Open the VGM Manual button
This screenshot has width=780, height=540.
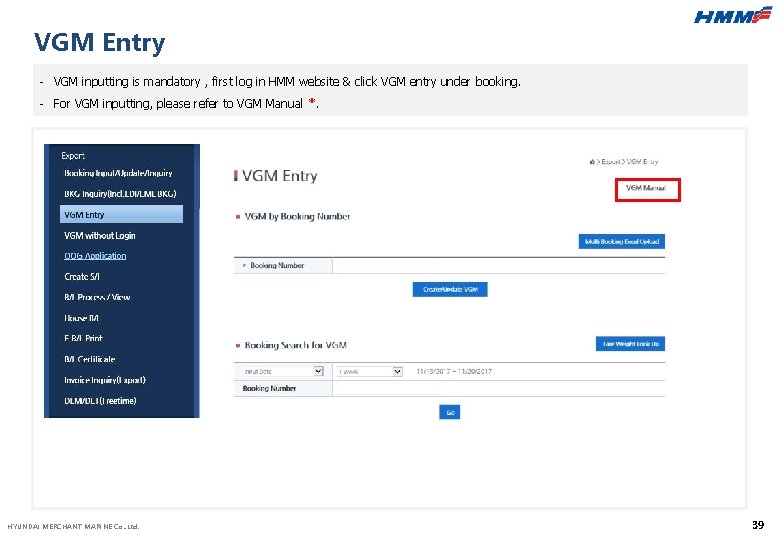click(x=647, y=189)
